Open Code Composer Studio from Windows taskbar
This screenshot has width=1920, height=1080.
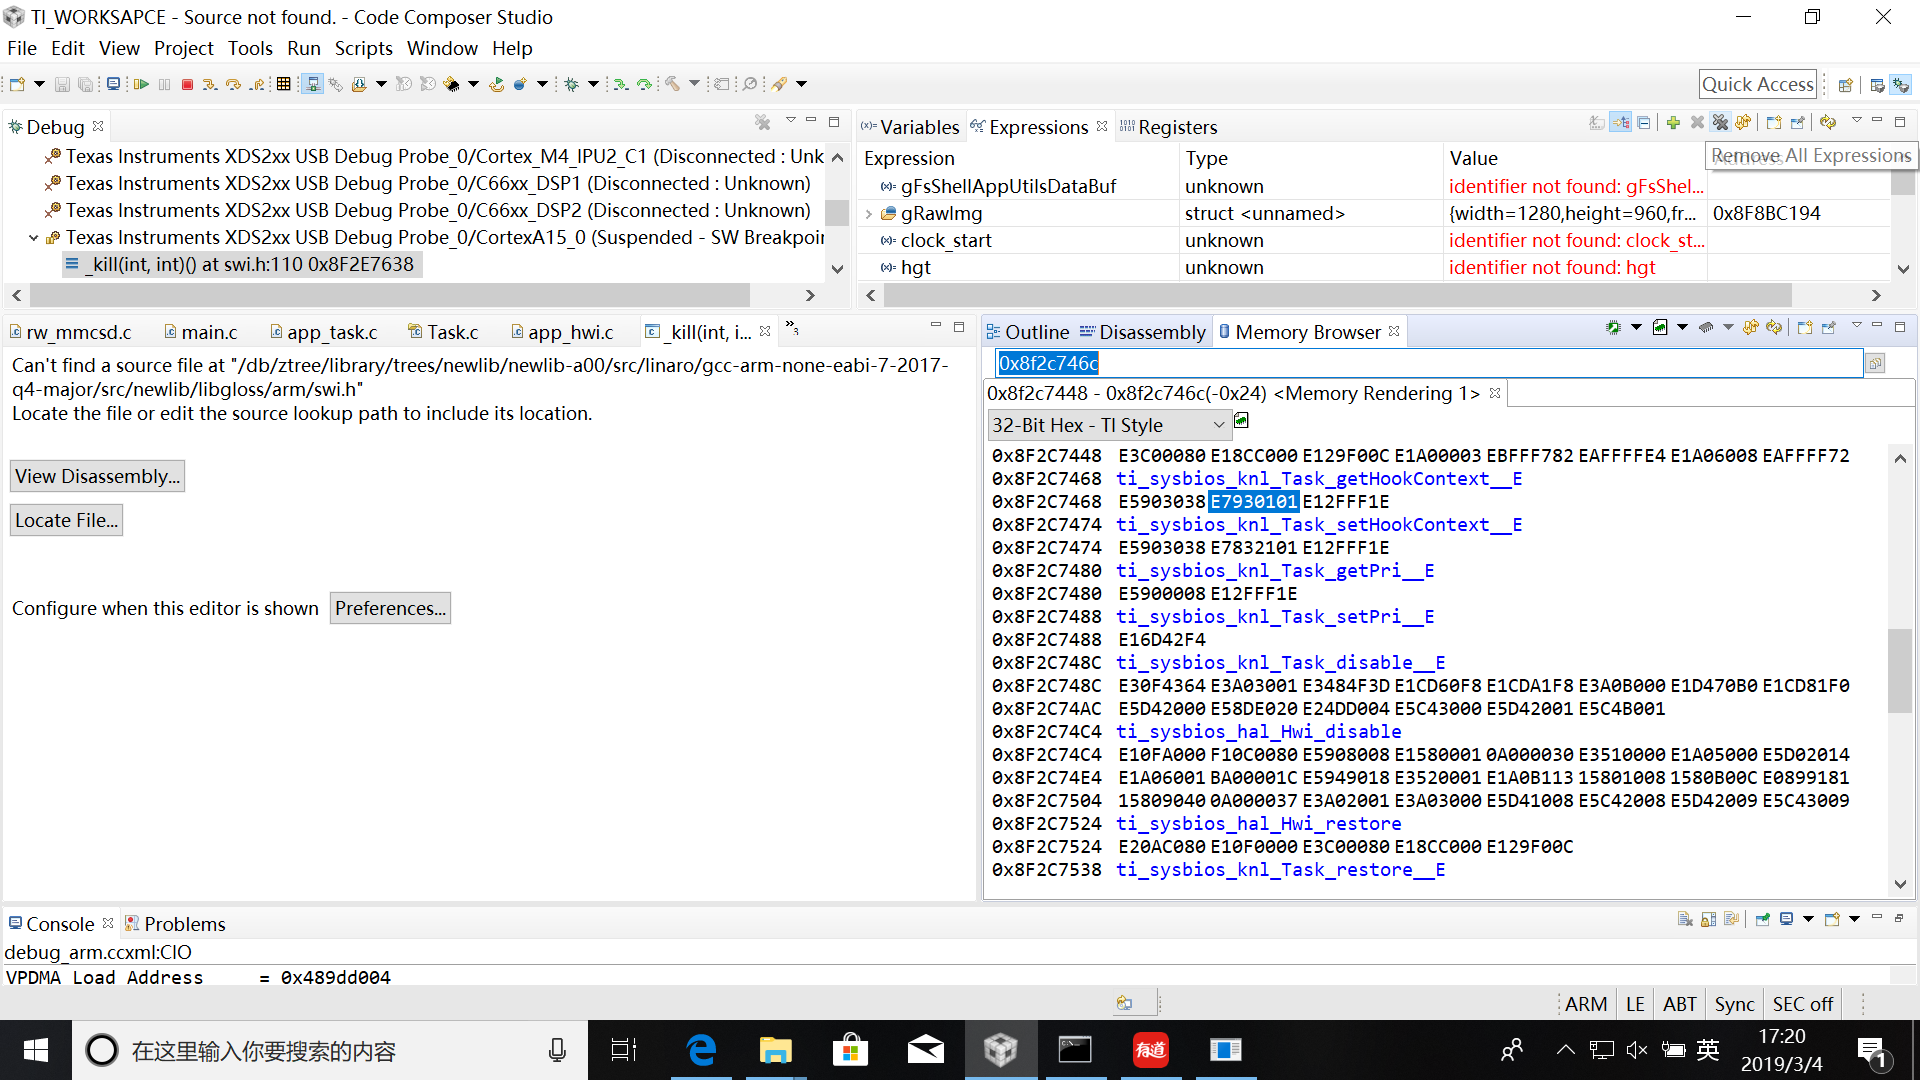tap(1000, 1050)
